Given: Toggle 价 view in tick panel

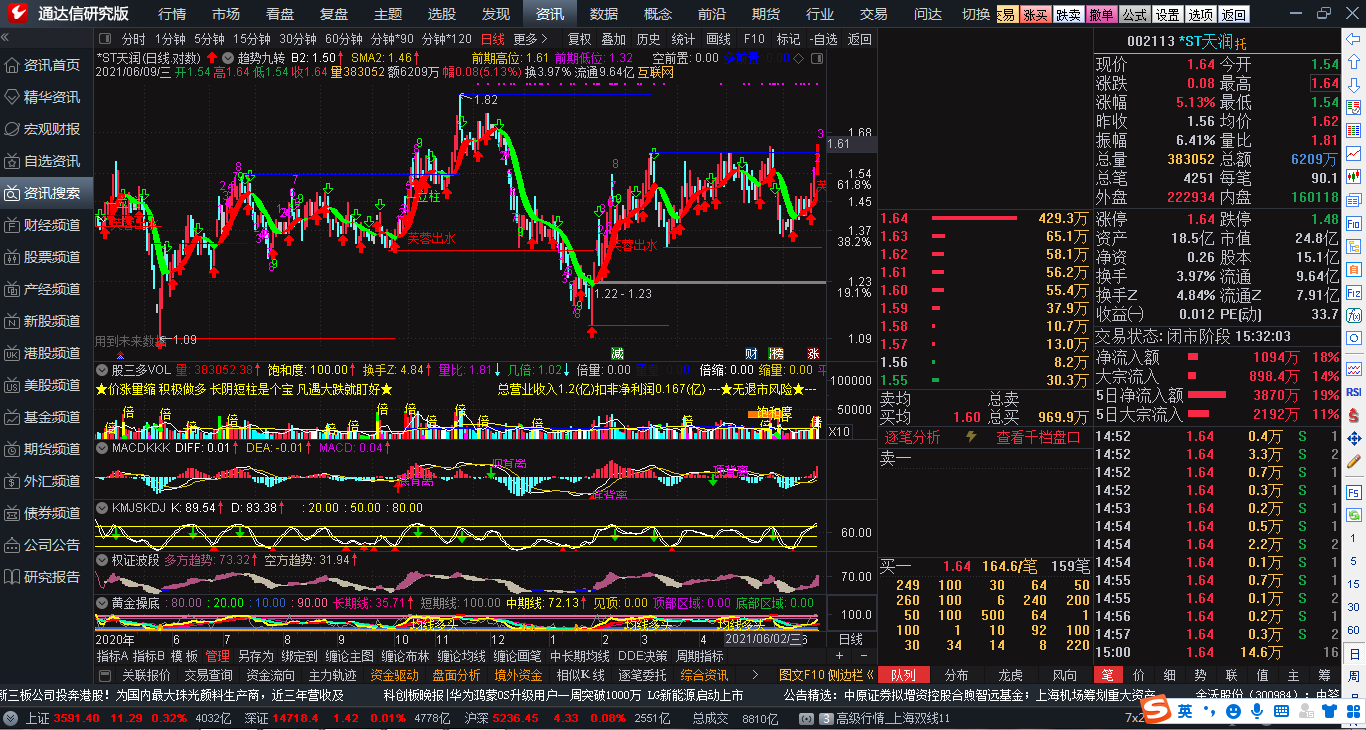Looking at the screenshot, I should coord(1139,675).
